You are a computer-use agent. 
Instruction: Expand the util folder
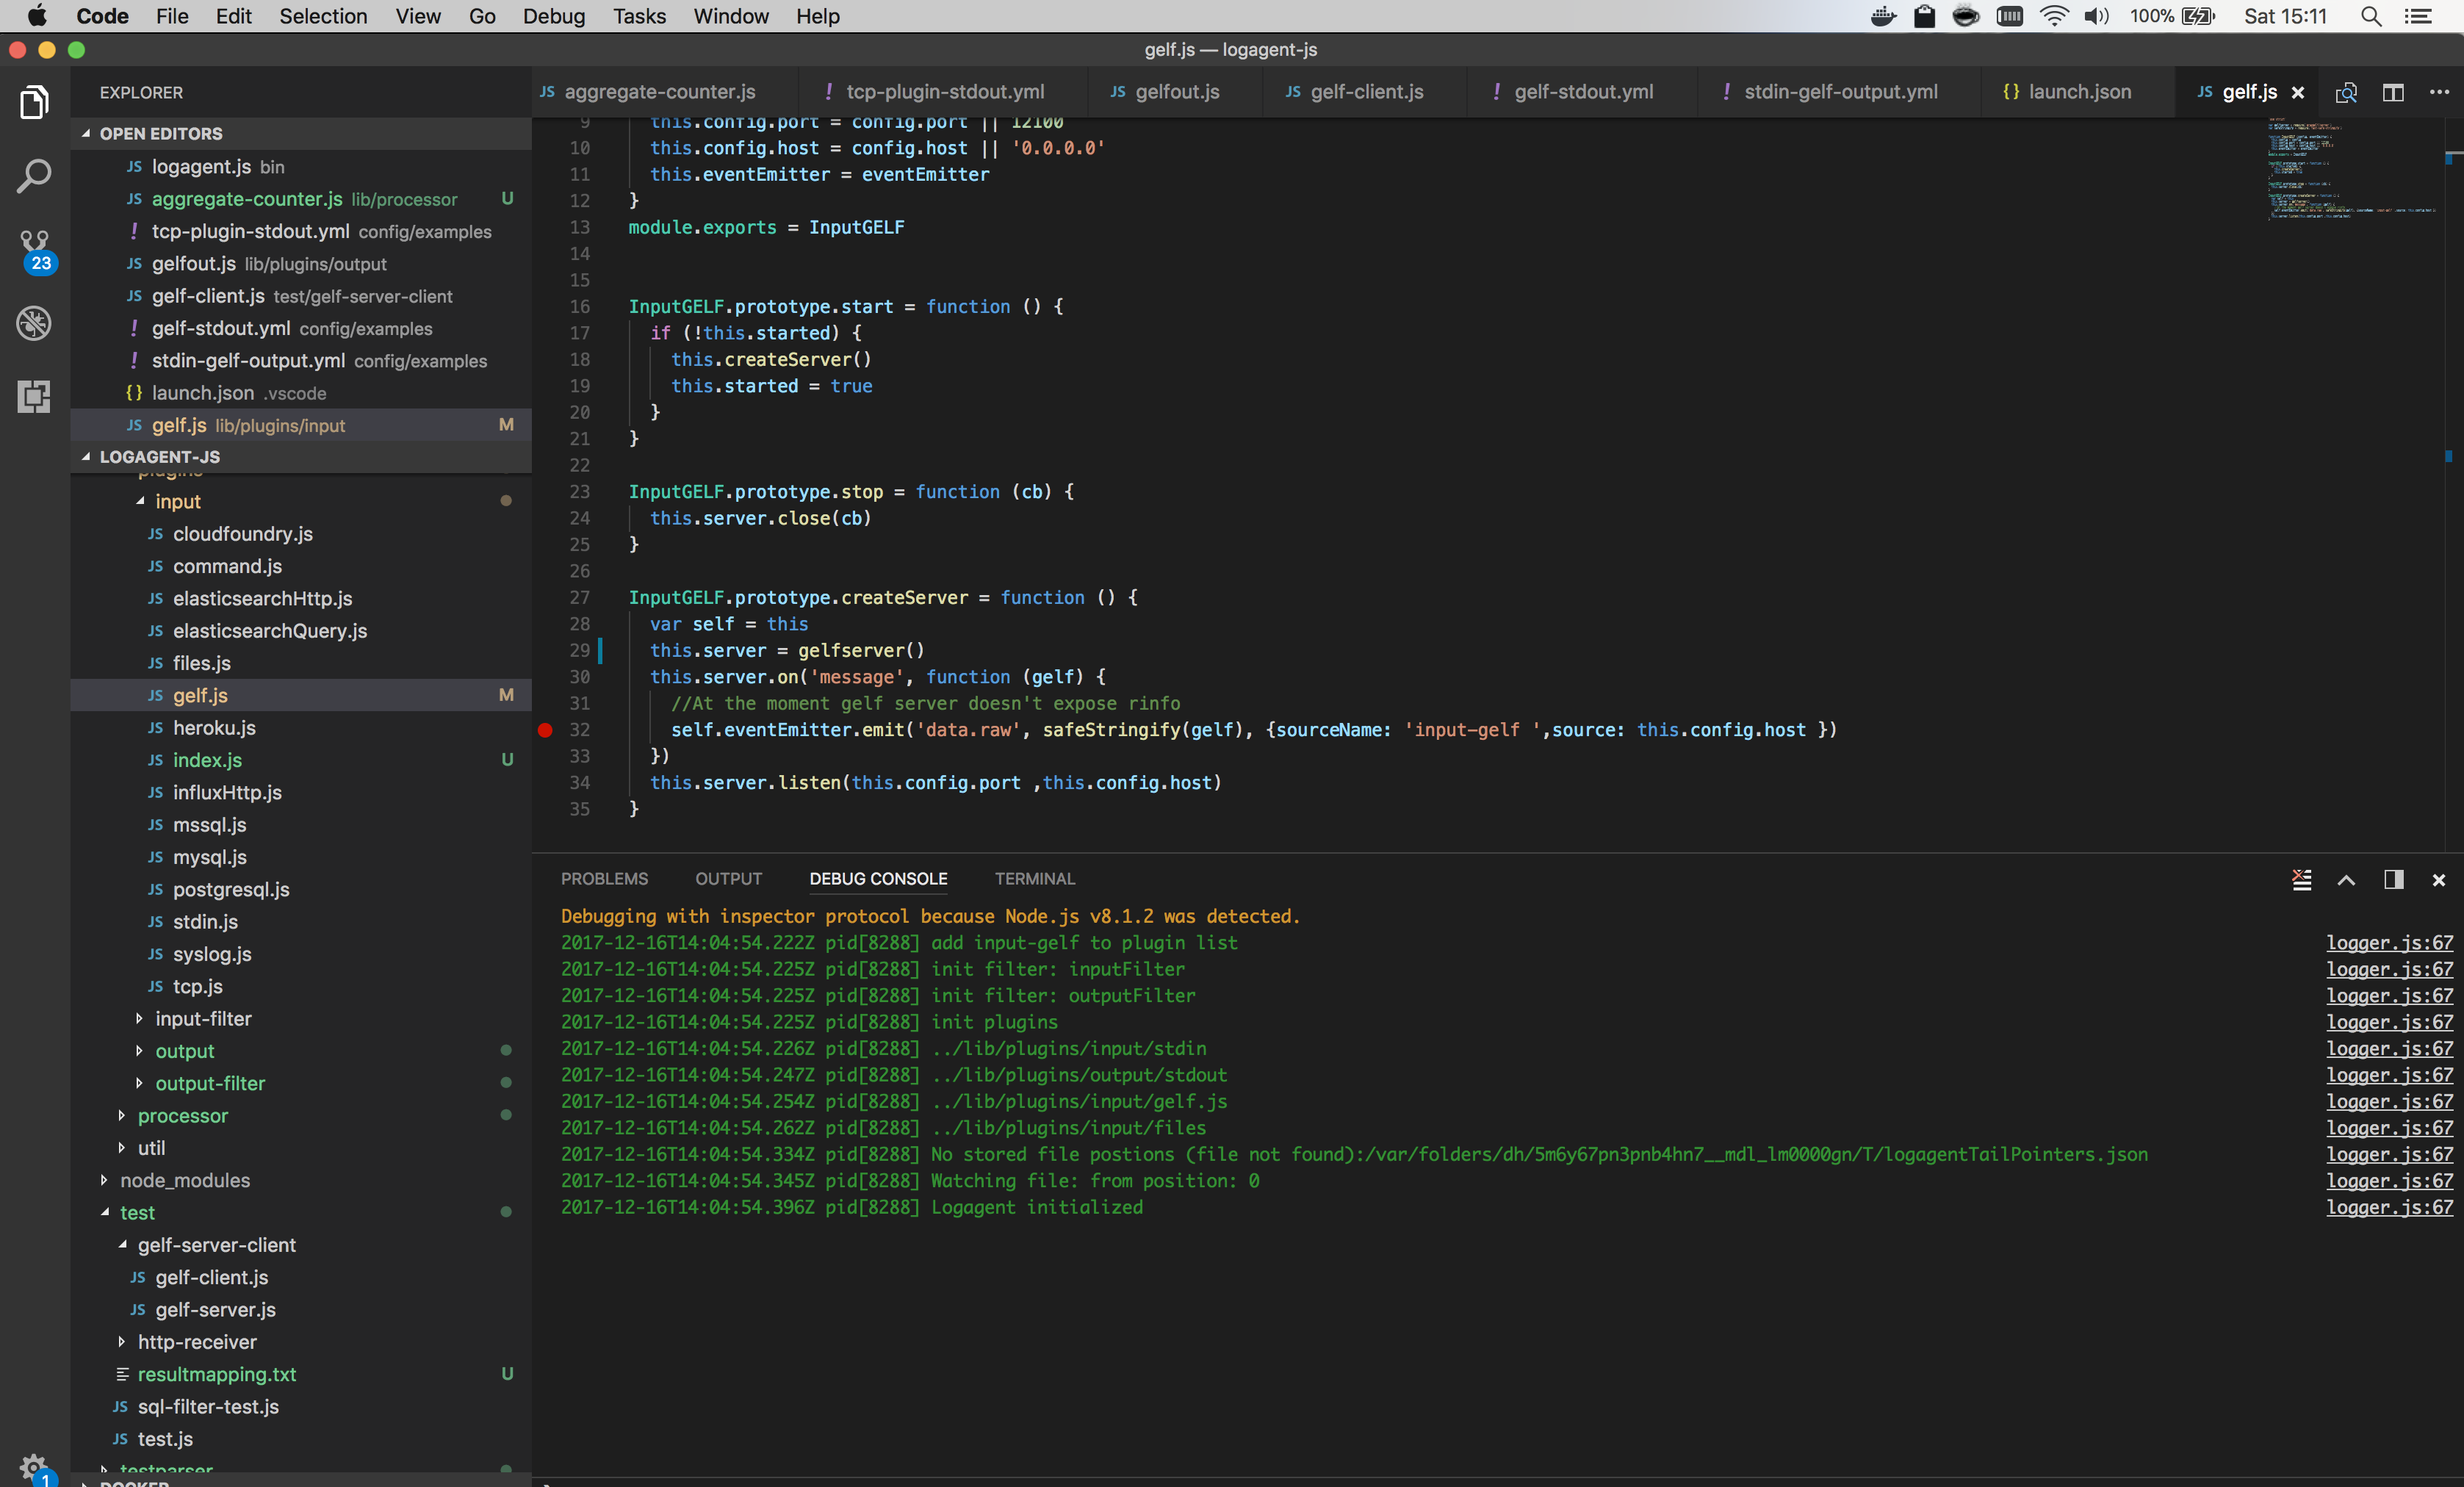[122, 1148]
